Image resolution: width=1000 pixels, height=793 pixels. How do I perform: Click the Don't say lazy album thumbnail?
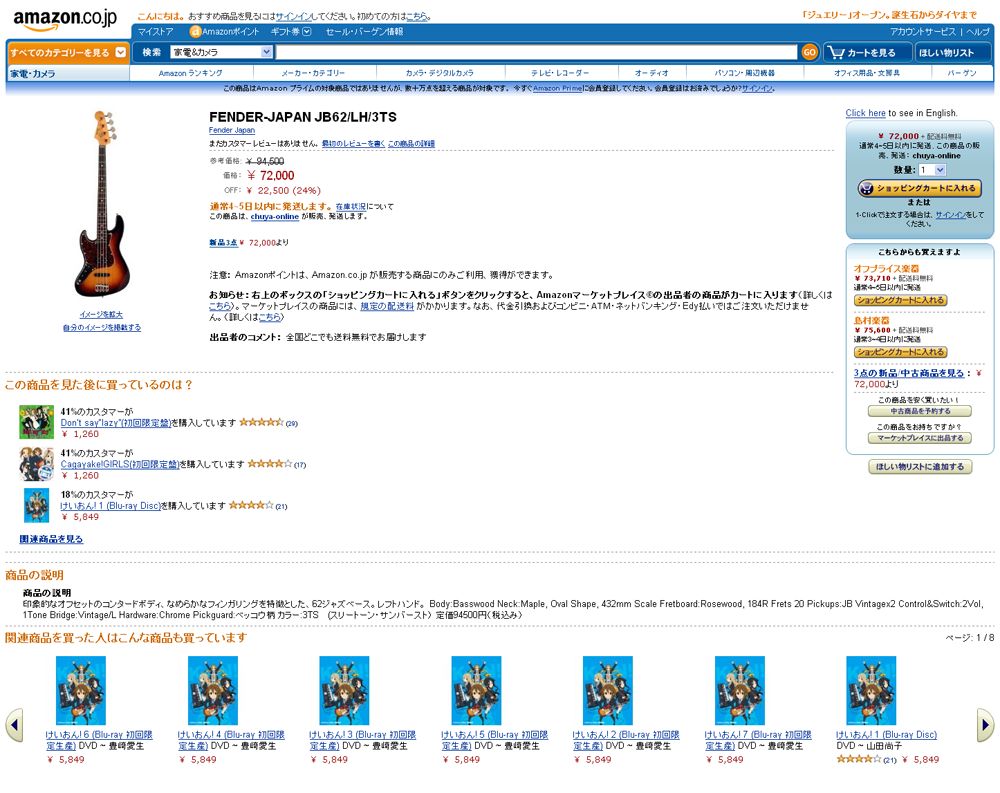tap(36, 422)
